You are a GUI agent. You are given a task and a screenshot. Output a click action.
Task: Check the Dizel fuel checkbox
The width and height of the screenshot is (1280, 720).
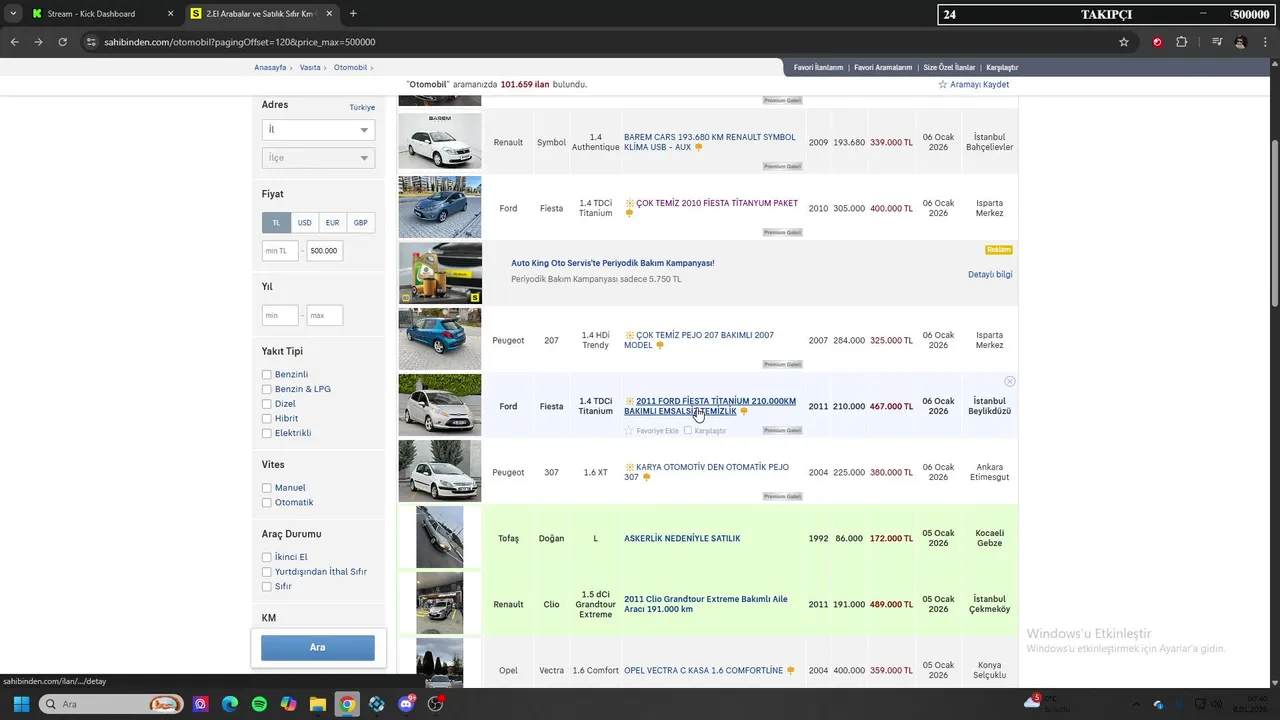(267, 404)
